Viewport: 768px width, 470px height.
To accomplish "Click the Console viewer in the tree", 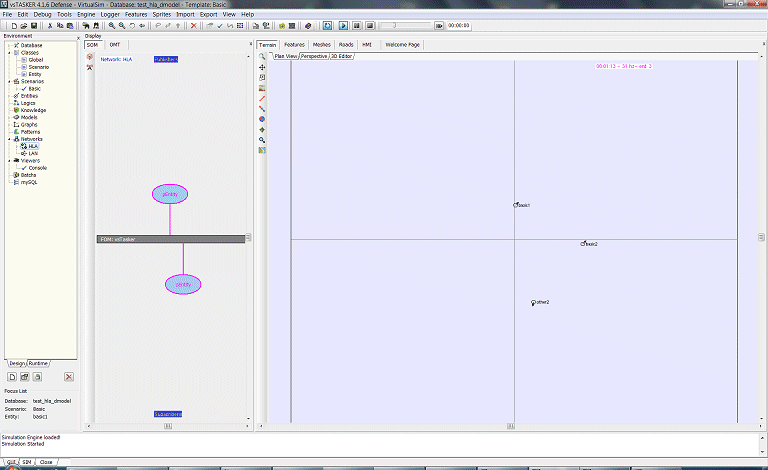I will (x=38, y=167).
